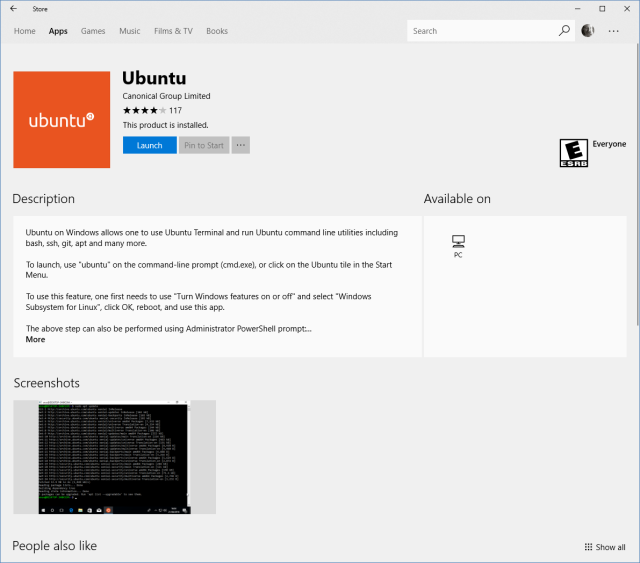Click the Description heading

click(x=44, y=199)
